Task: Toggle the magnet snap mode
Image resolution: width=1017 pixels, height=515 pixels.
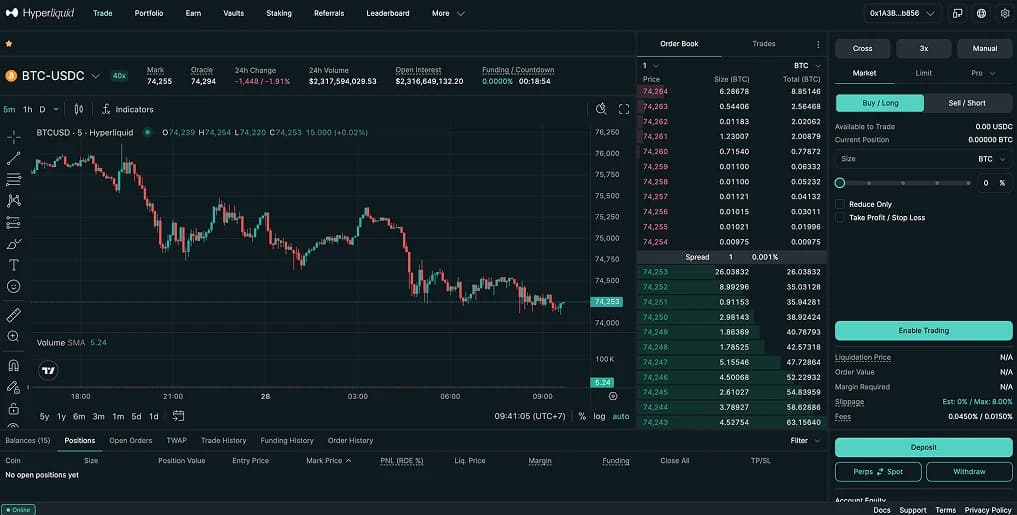Action: 14,366
